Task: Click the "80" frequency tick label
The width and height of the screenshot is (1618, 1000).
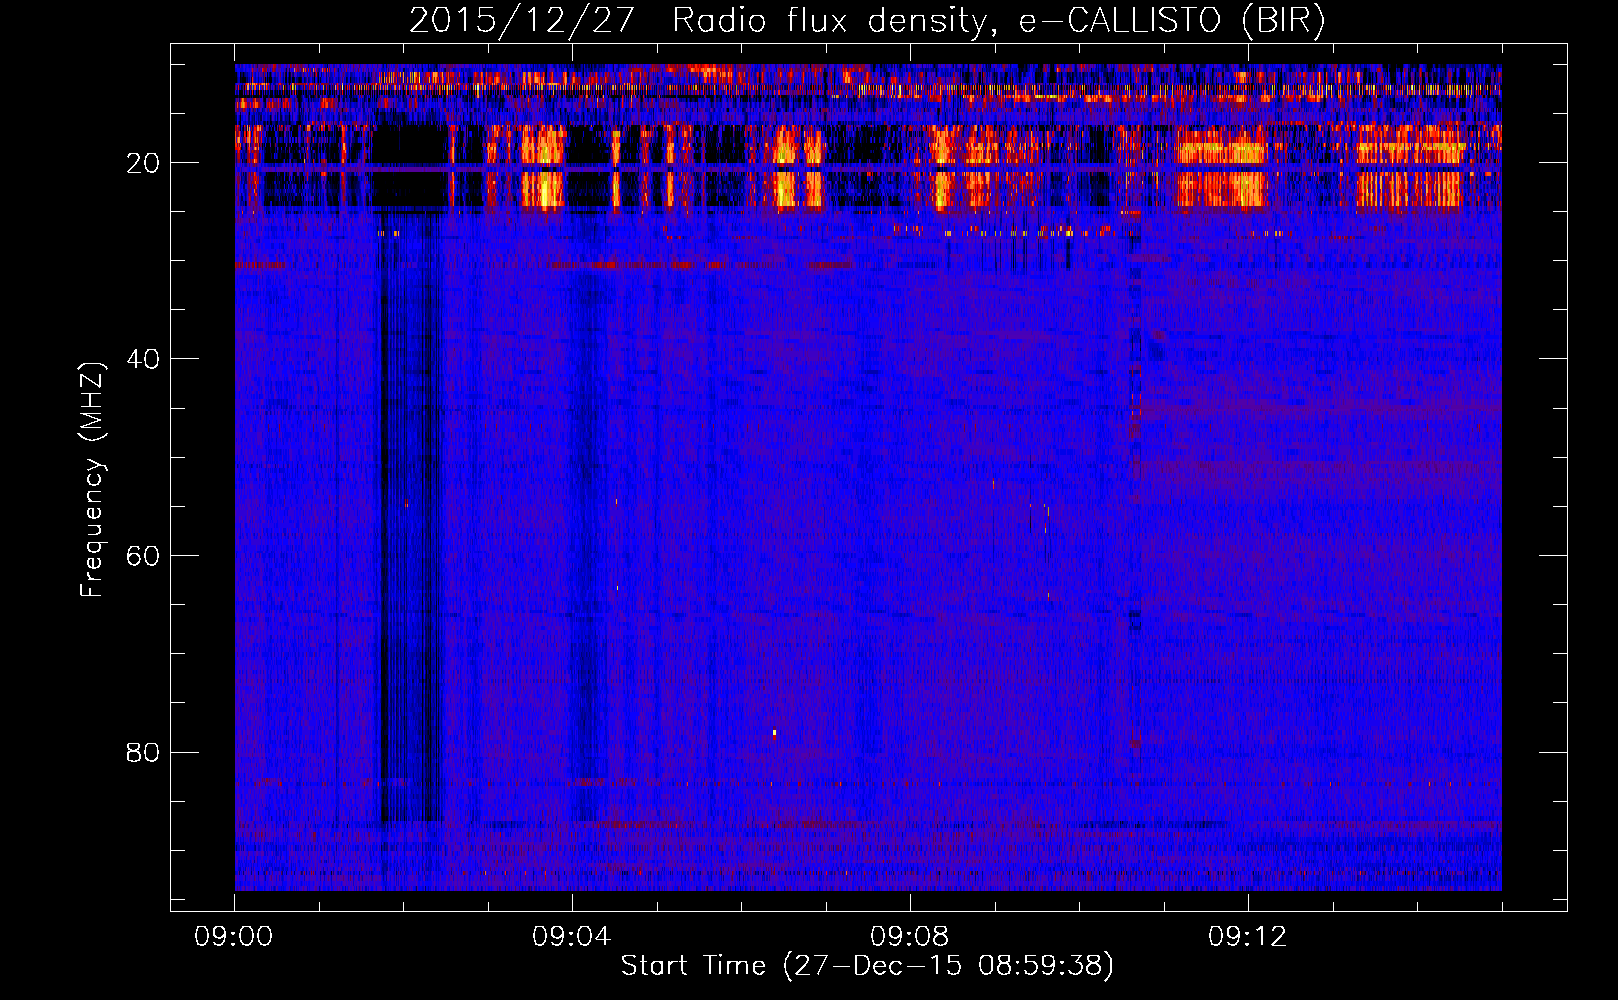Action: (x=144, y=752)
